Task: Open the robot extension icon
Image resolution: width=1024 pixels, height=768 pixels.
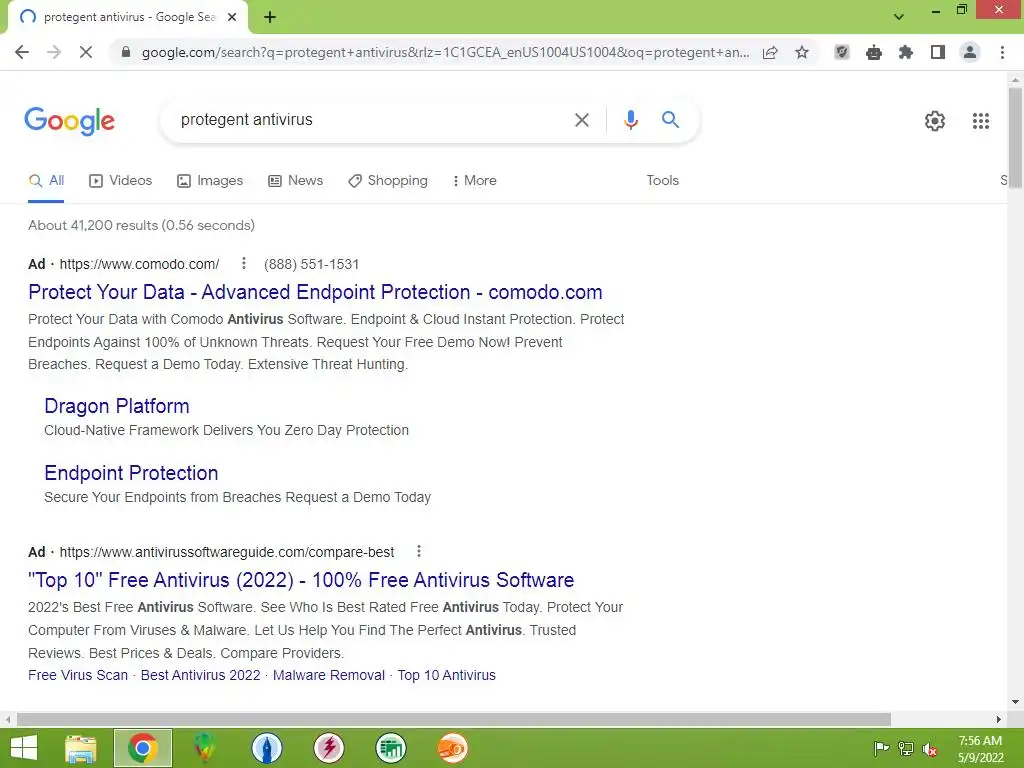Action: [x=874, y=52]
